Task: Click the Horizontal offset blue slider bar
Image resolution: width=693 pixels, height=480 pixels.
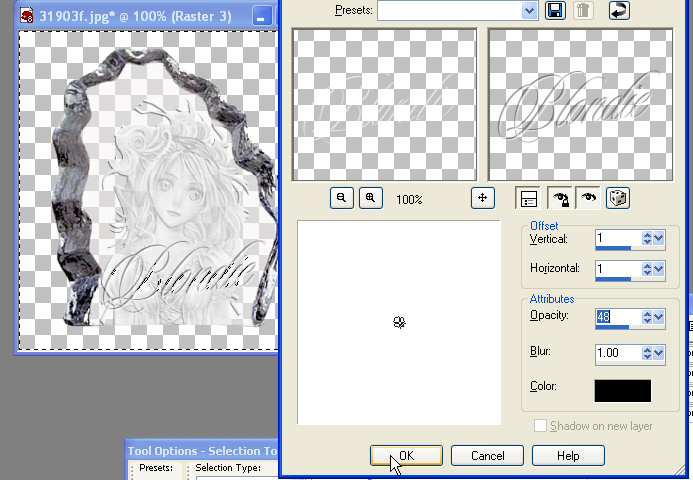Action: pos(613,279)
